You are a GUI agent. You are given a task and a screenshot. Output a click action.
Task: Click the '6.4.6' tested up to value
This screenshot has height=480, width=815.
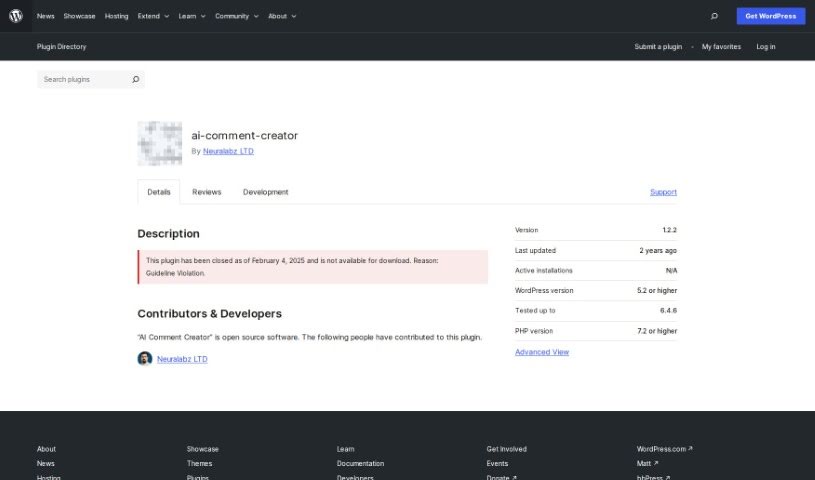pos(668,310)
